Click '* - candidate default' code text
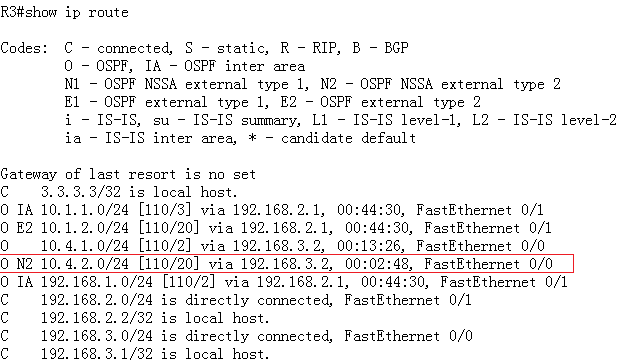 click(332, 138)
